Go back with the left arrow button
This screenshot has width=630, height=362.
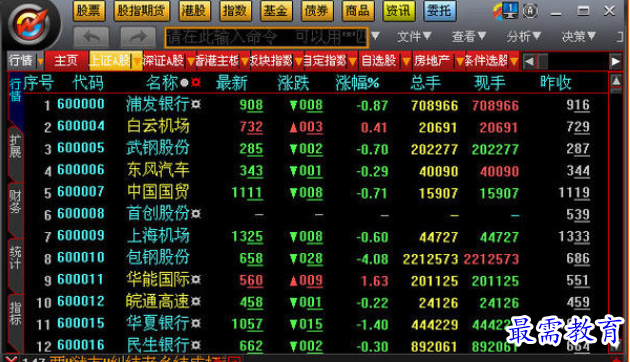(x=92, y=38)
